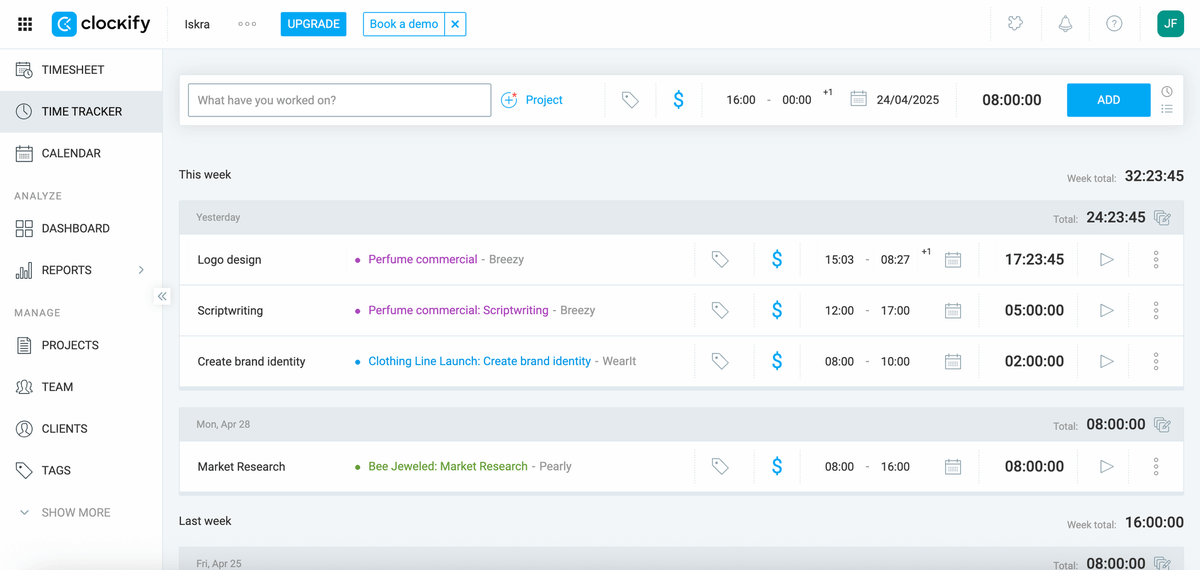Image resolution: width=1200 pixels, height=570 pixels.
Task: Open the calendar date picker for 24/04/2025
Action: coord(858,99)
